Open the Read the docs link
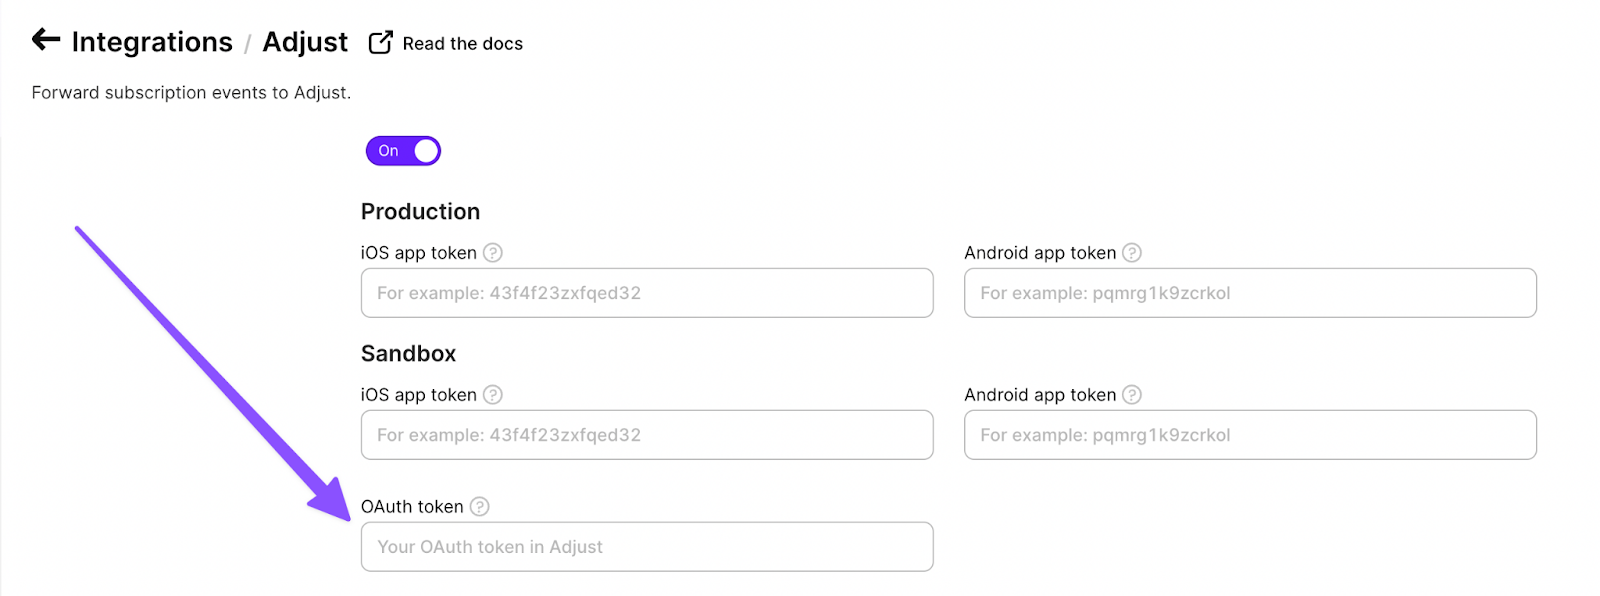1600x596 pixels. coord(462,43)
